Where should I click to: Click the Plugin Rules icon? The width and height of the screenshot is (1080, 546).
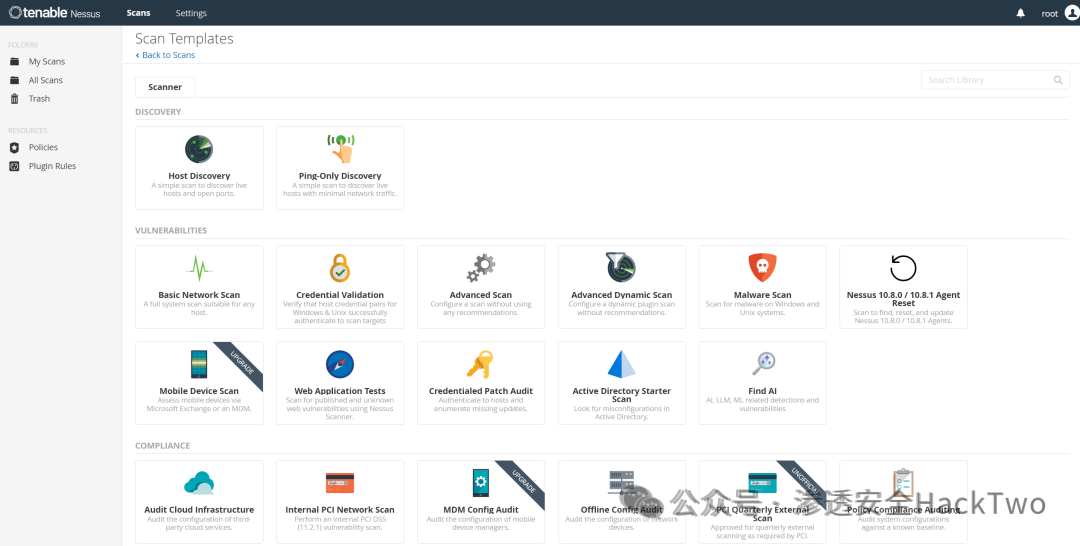(14, 166)
